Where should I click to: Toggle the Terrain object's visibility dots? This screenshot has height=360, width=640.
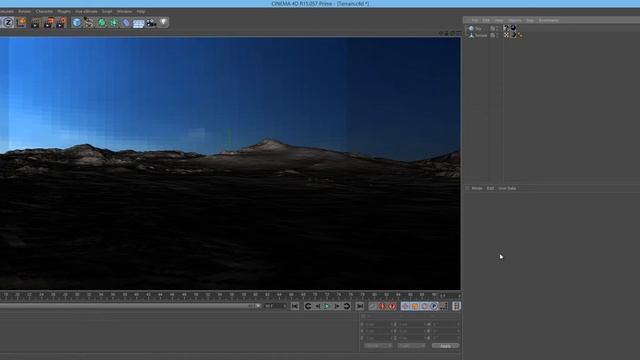[497, 36]
